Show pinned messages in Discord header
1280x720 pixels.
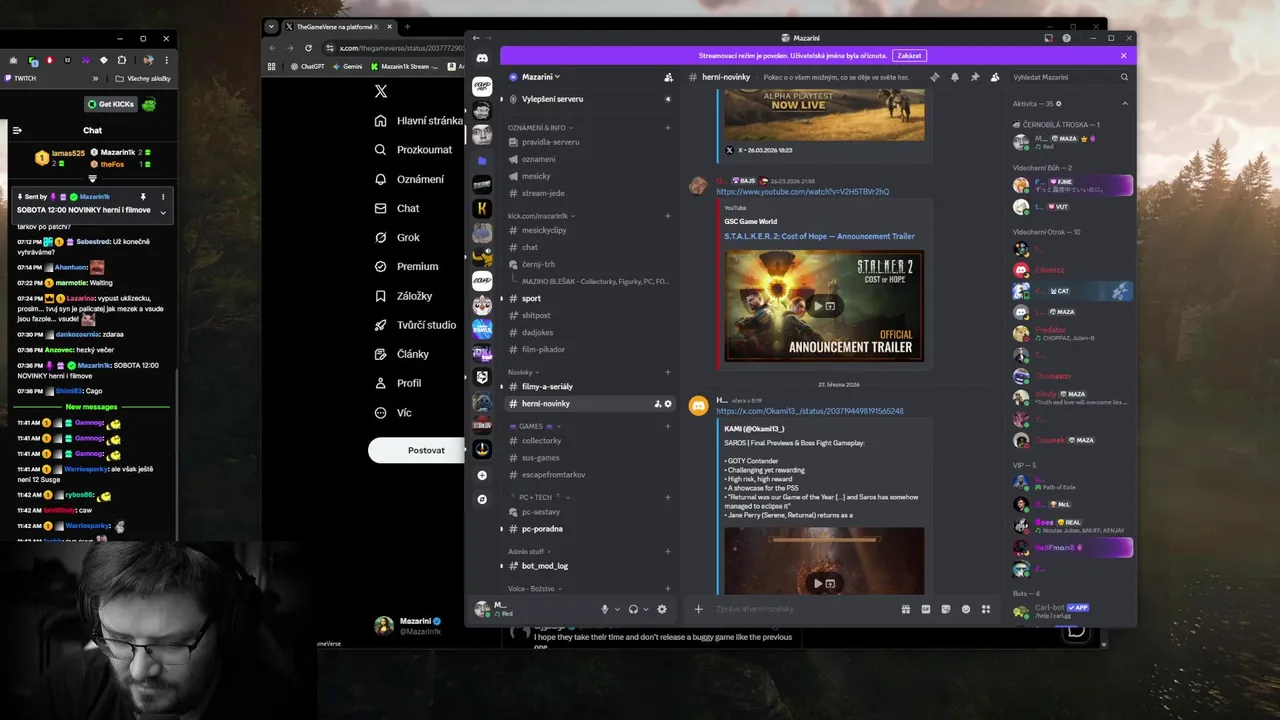pyautogui.click(x=975, y=77)
